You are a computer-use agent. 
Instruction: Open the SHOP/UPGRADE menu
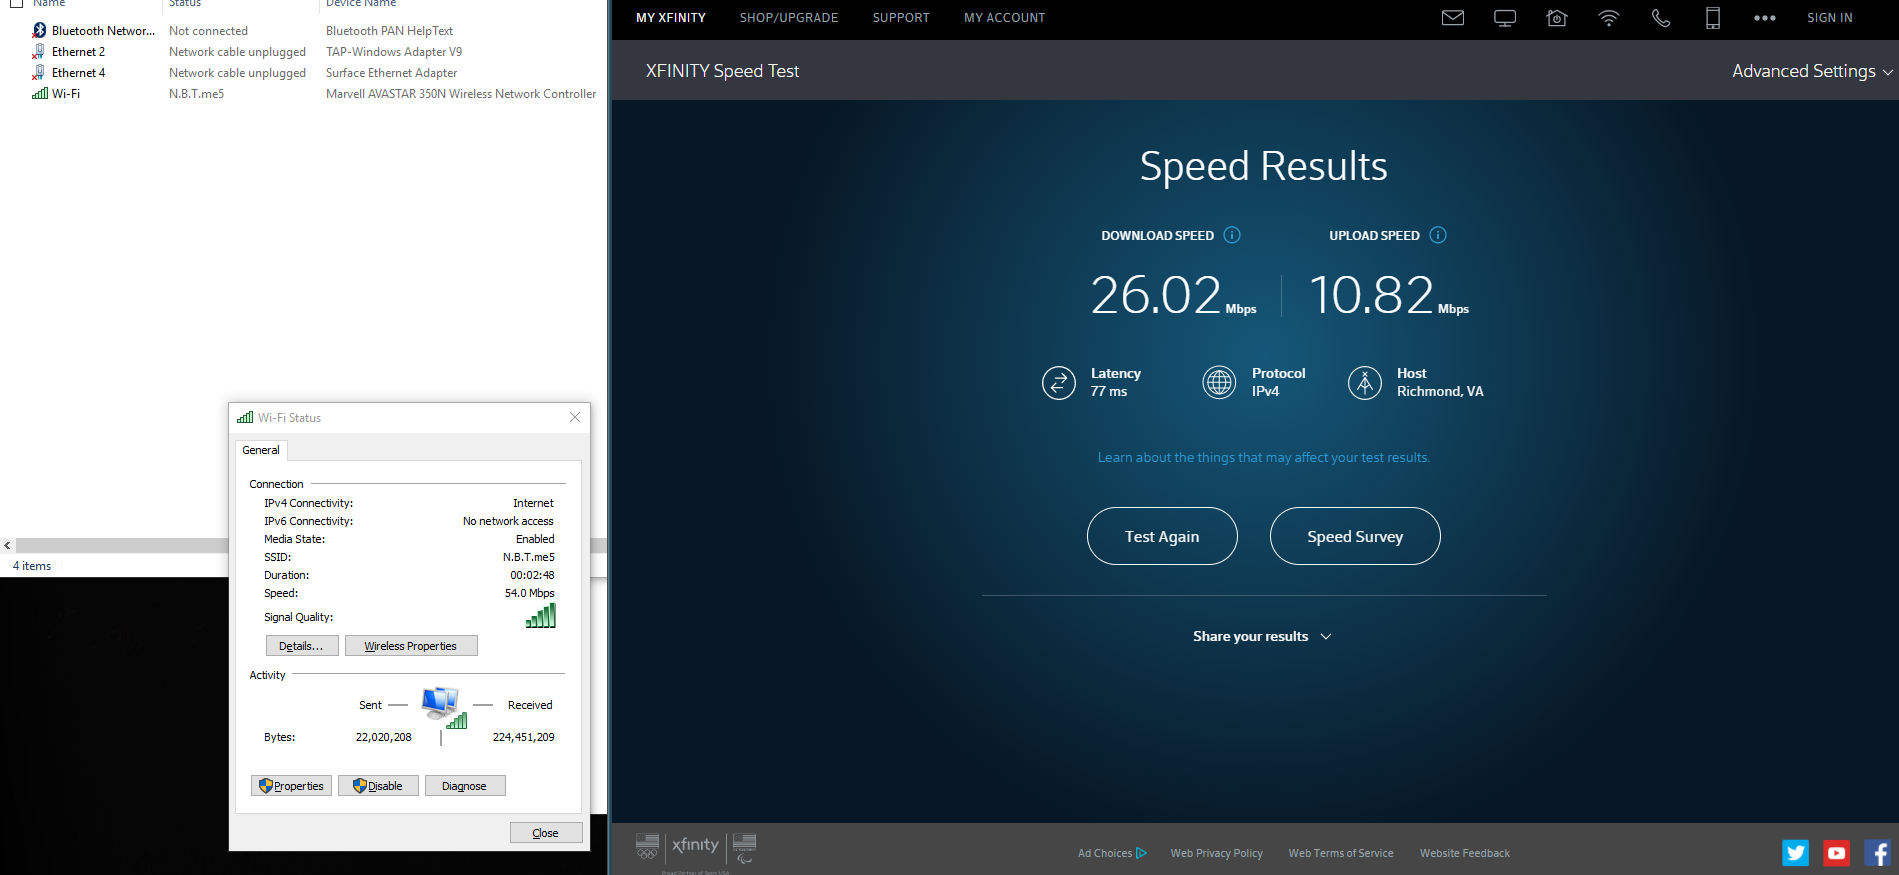pos(788,18)
